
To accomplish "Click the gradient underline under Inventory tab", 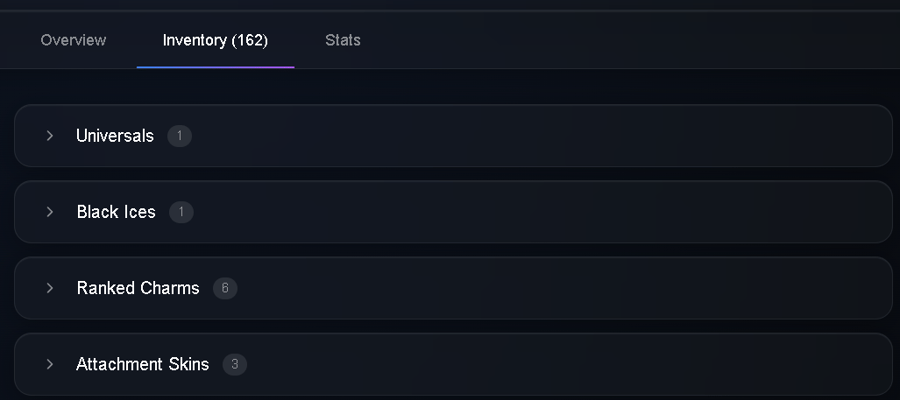I will pyautogui.click(x=215, y=67).
